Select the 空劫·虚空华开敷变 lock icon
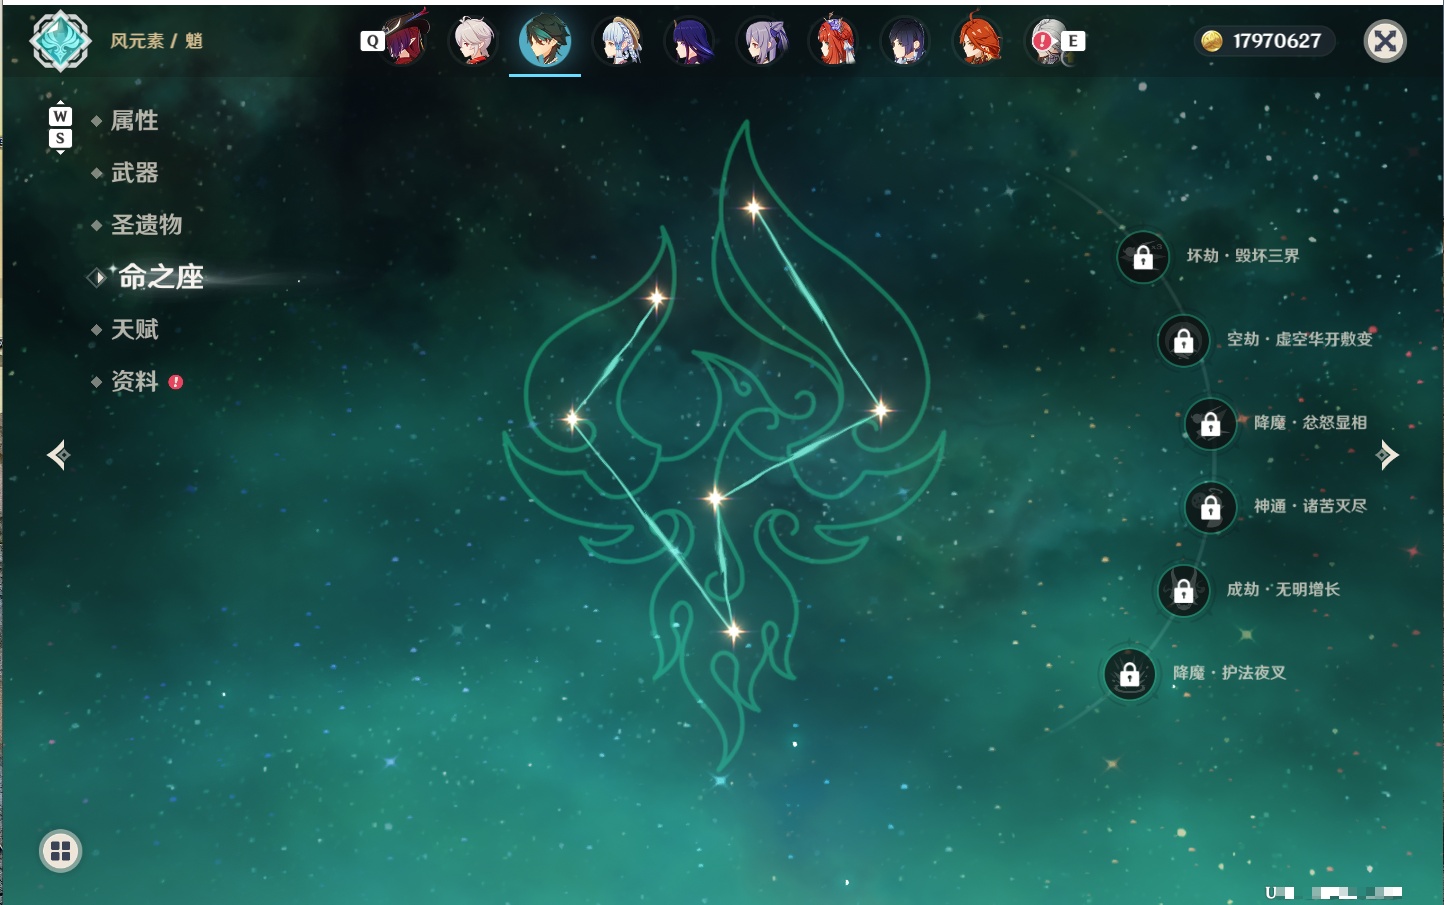This screenshot has height=905, width=1444. (1183, 340)
